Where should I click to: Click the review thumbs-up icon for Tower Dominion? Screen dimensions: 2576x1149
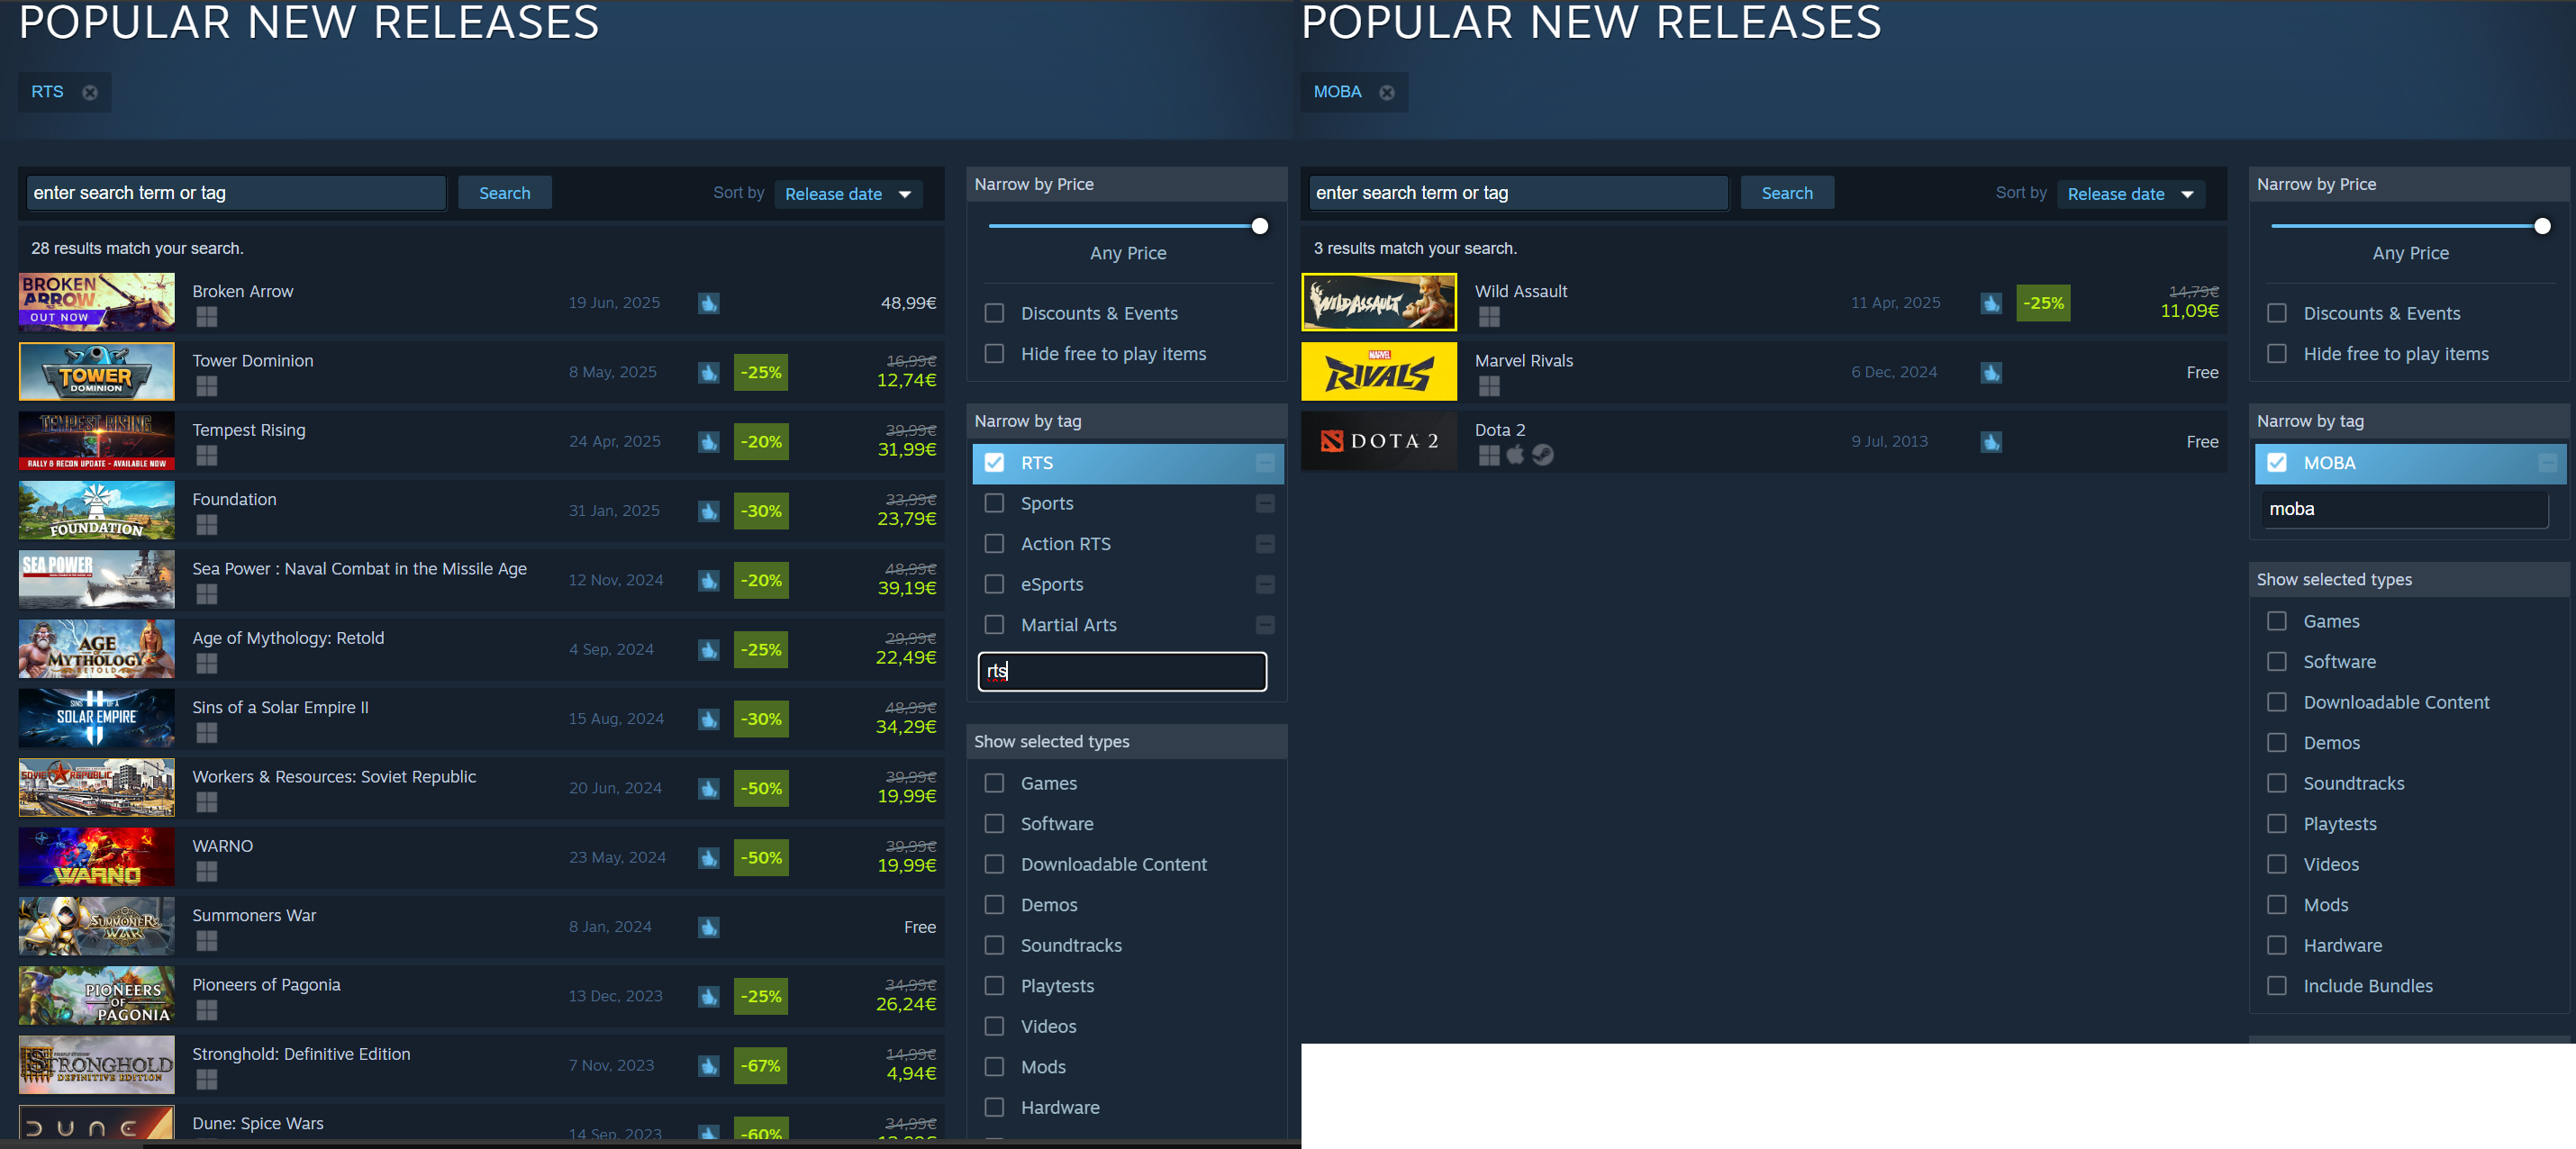pos(709,372)
